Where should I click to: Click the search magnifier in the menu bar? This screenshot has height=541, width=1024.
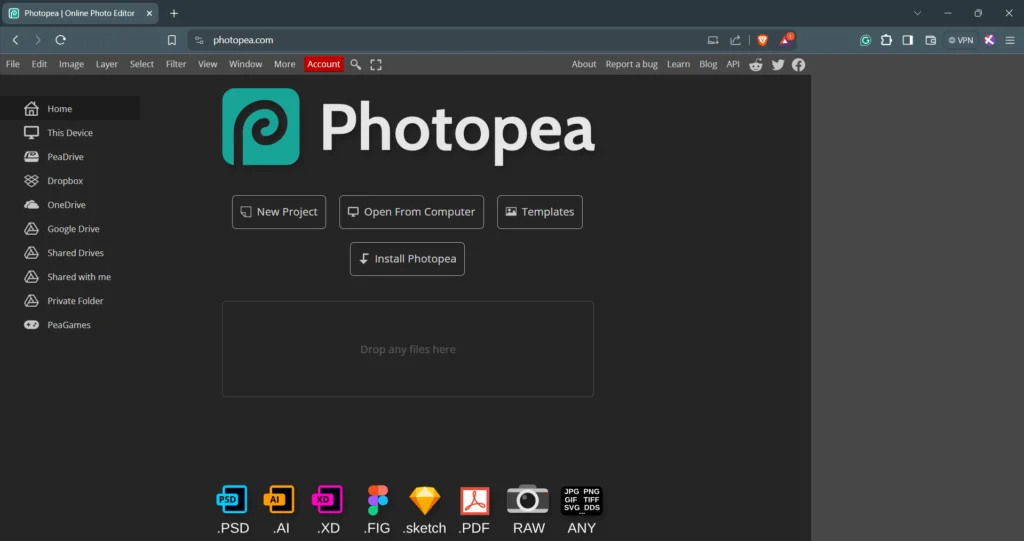(x=356, y=64)
